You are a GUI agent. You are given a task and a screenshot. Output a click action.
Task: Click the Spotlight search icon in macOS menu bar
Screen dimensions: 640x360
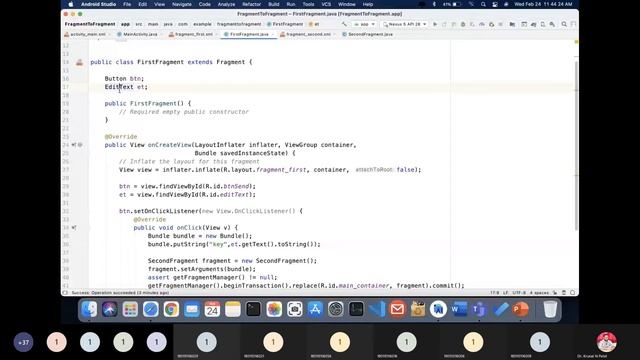point(483,4)
